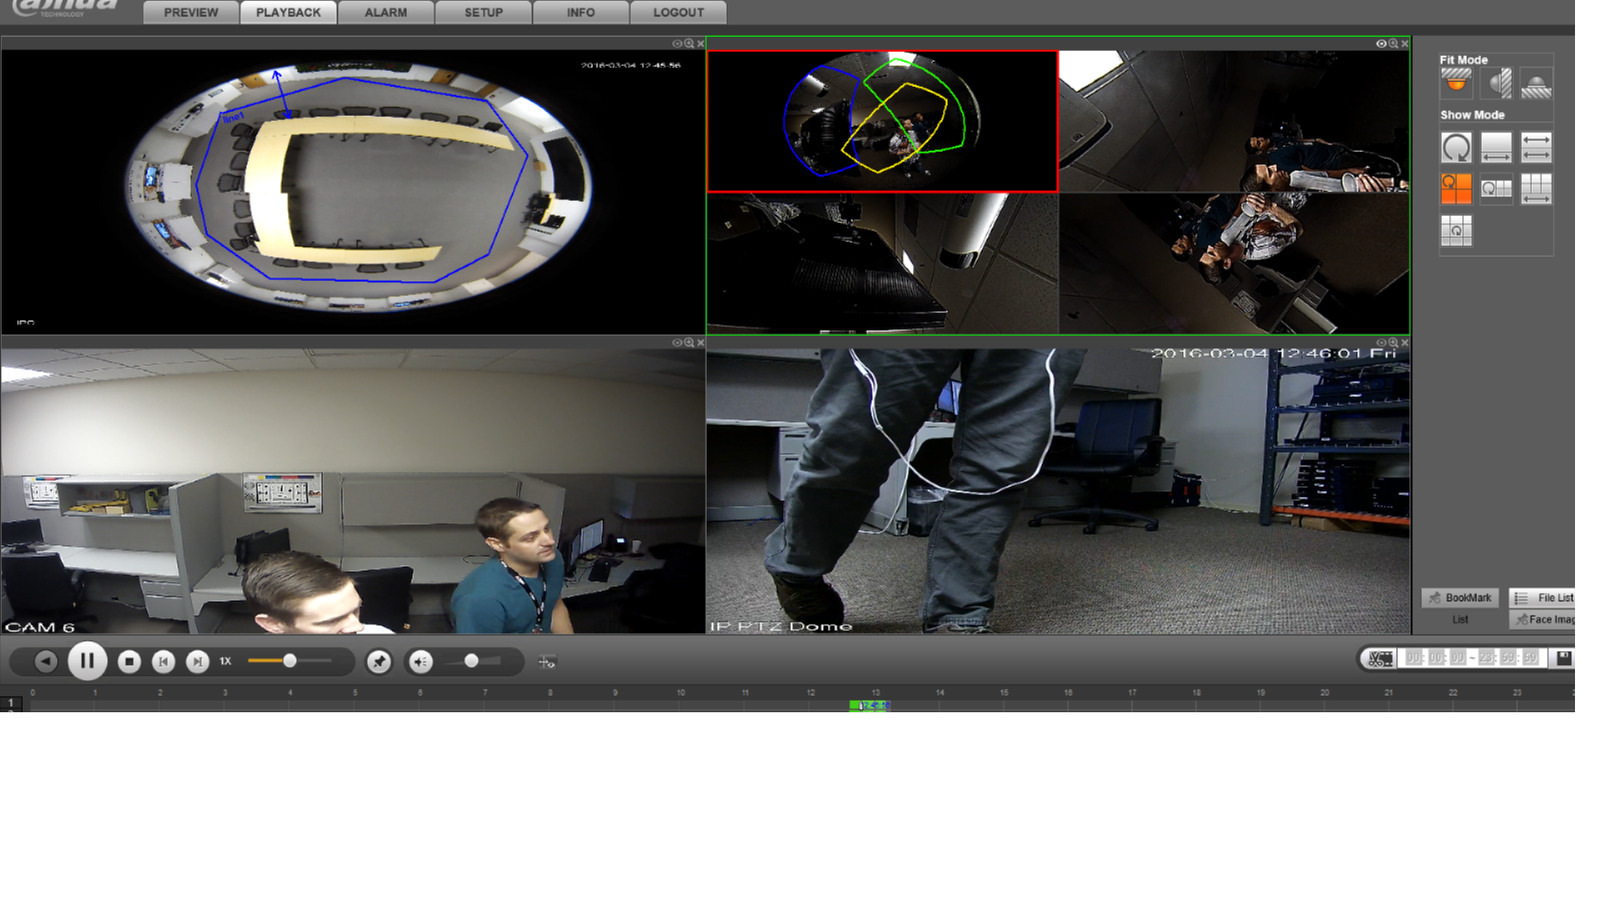Choose the original fisheye circle show mode
The image size is (1600, 898).
tap(1456, 148)
